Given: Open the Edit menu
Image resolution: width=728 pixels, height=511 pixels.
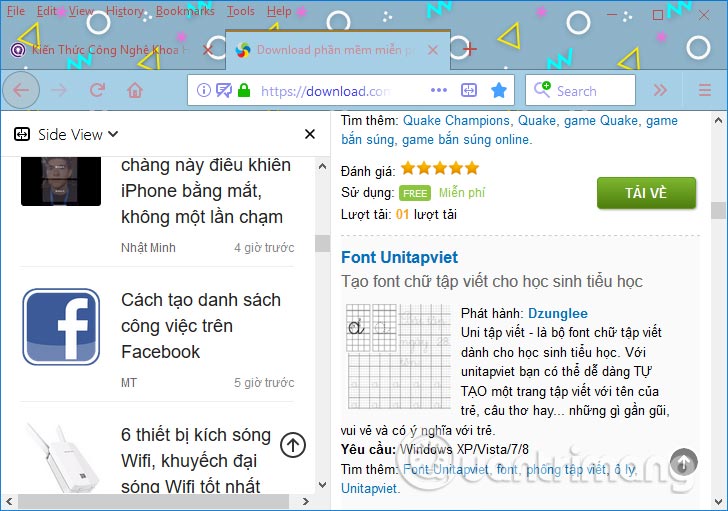Looking at the screenshot, I should pos(46,11).
